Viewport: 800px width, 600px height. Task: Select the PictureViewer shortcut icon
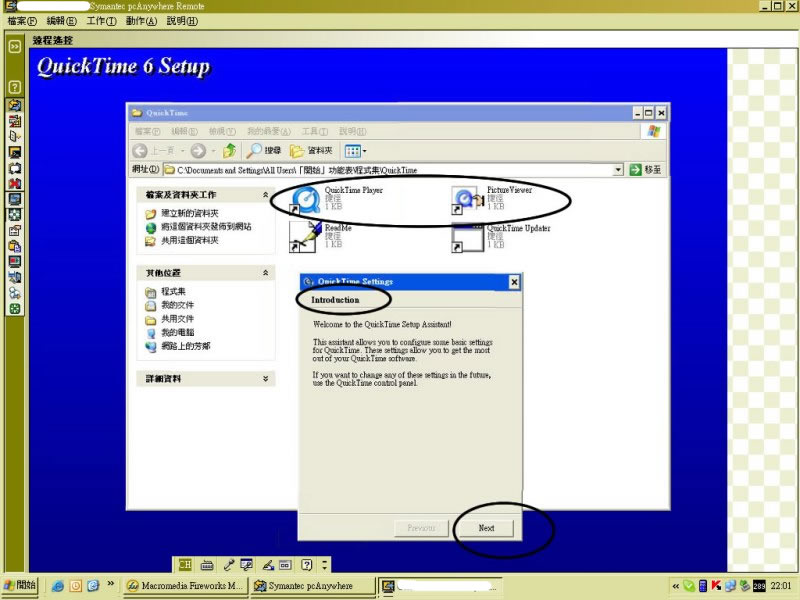click(x=467, y=199)
